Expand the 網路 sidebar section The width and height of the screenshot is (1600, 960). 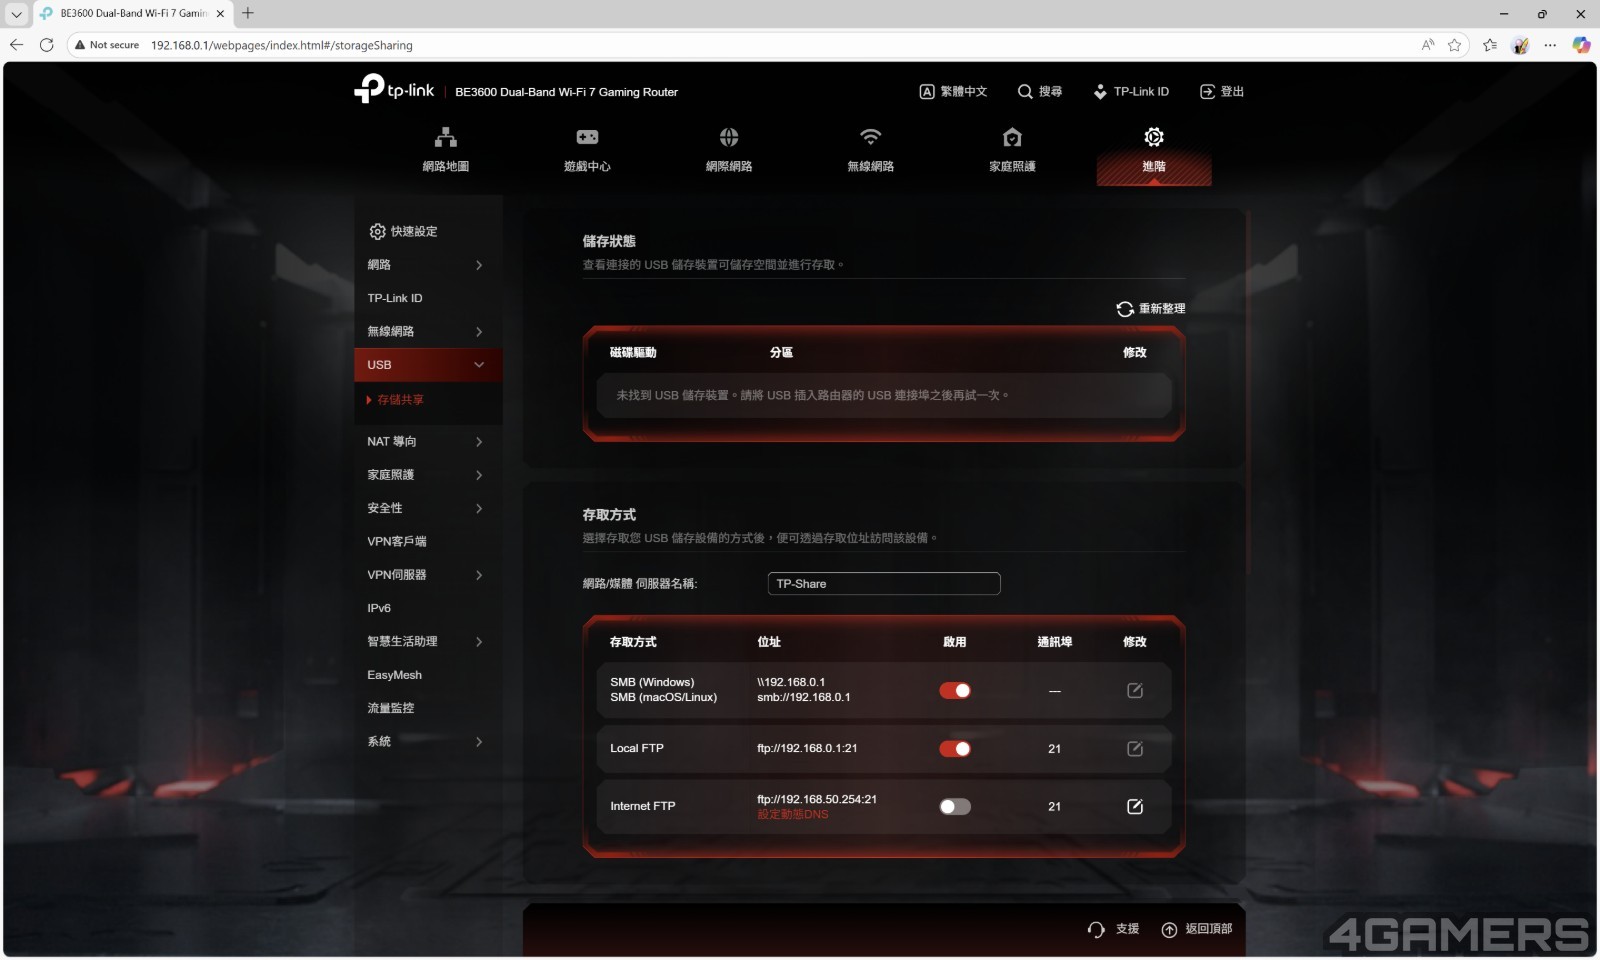425,265
